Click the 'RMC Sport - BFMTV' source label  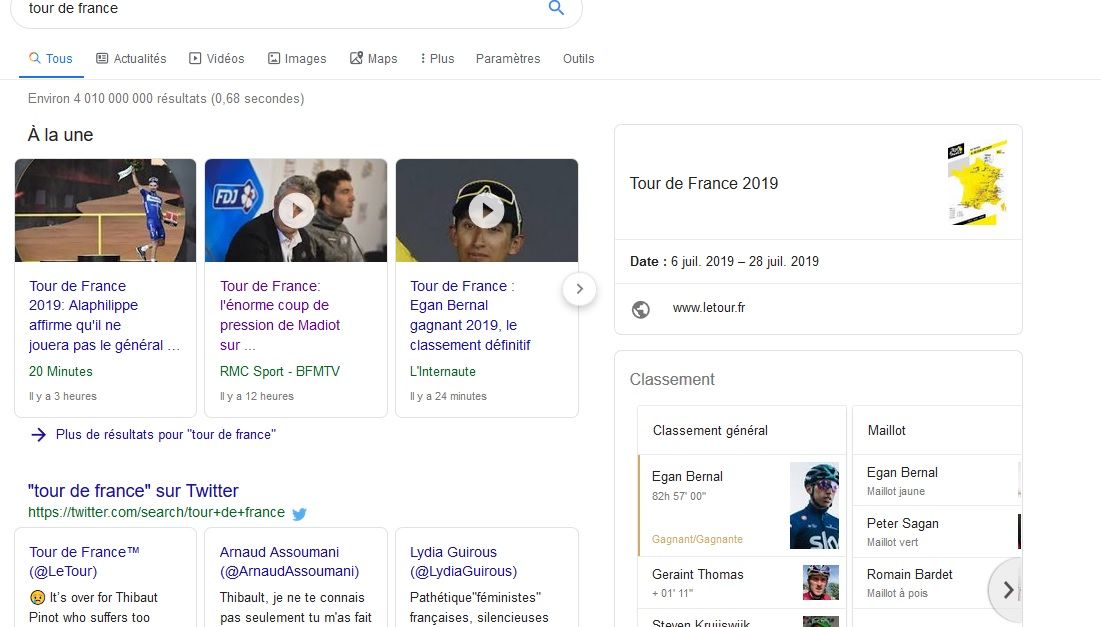[x=279, y=371]
